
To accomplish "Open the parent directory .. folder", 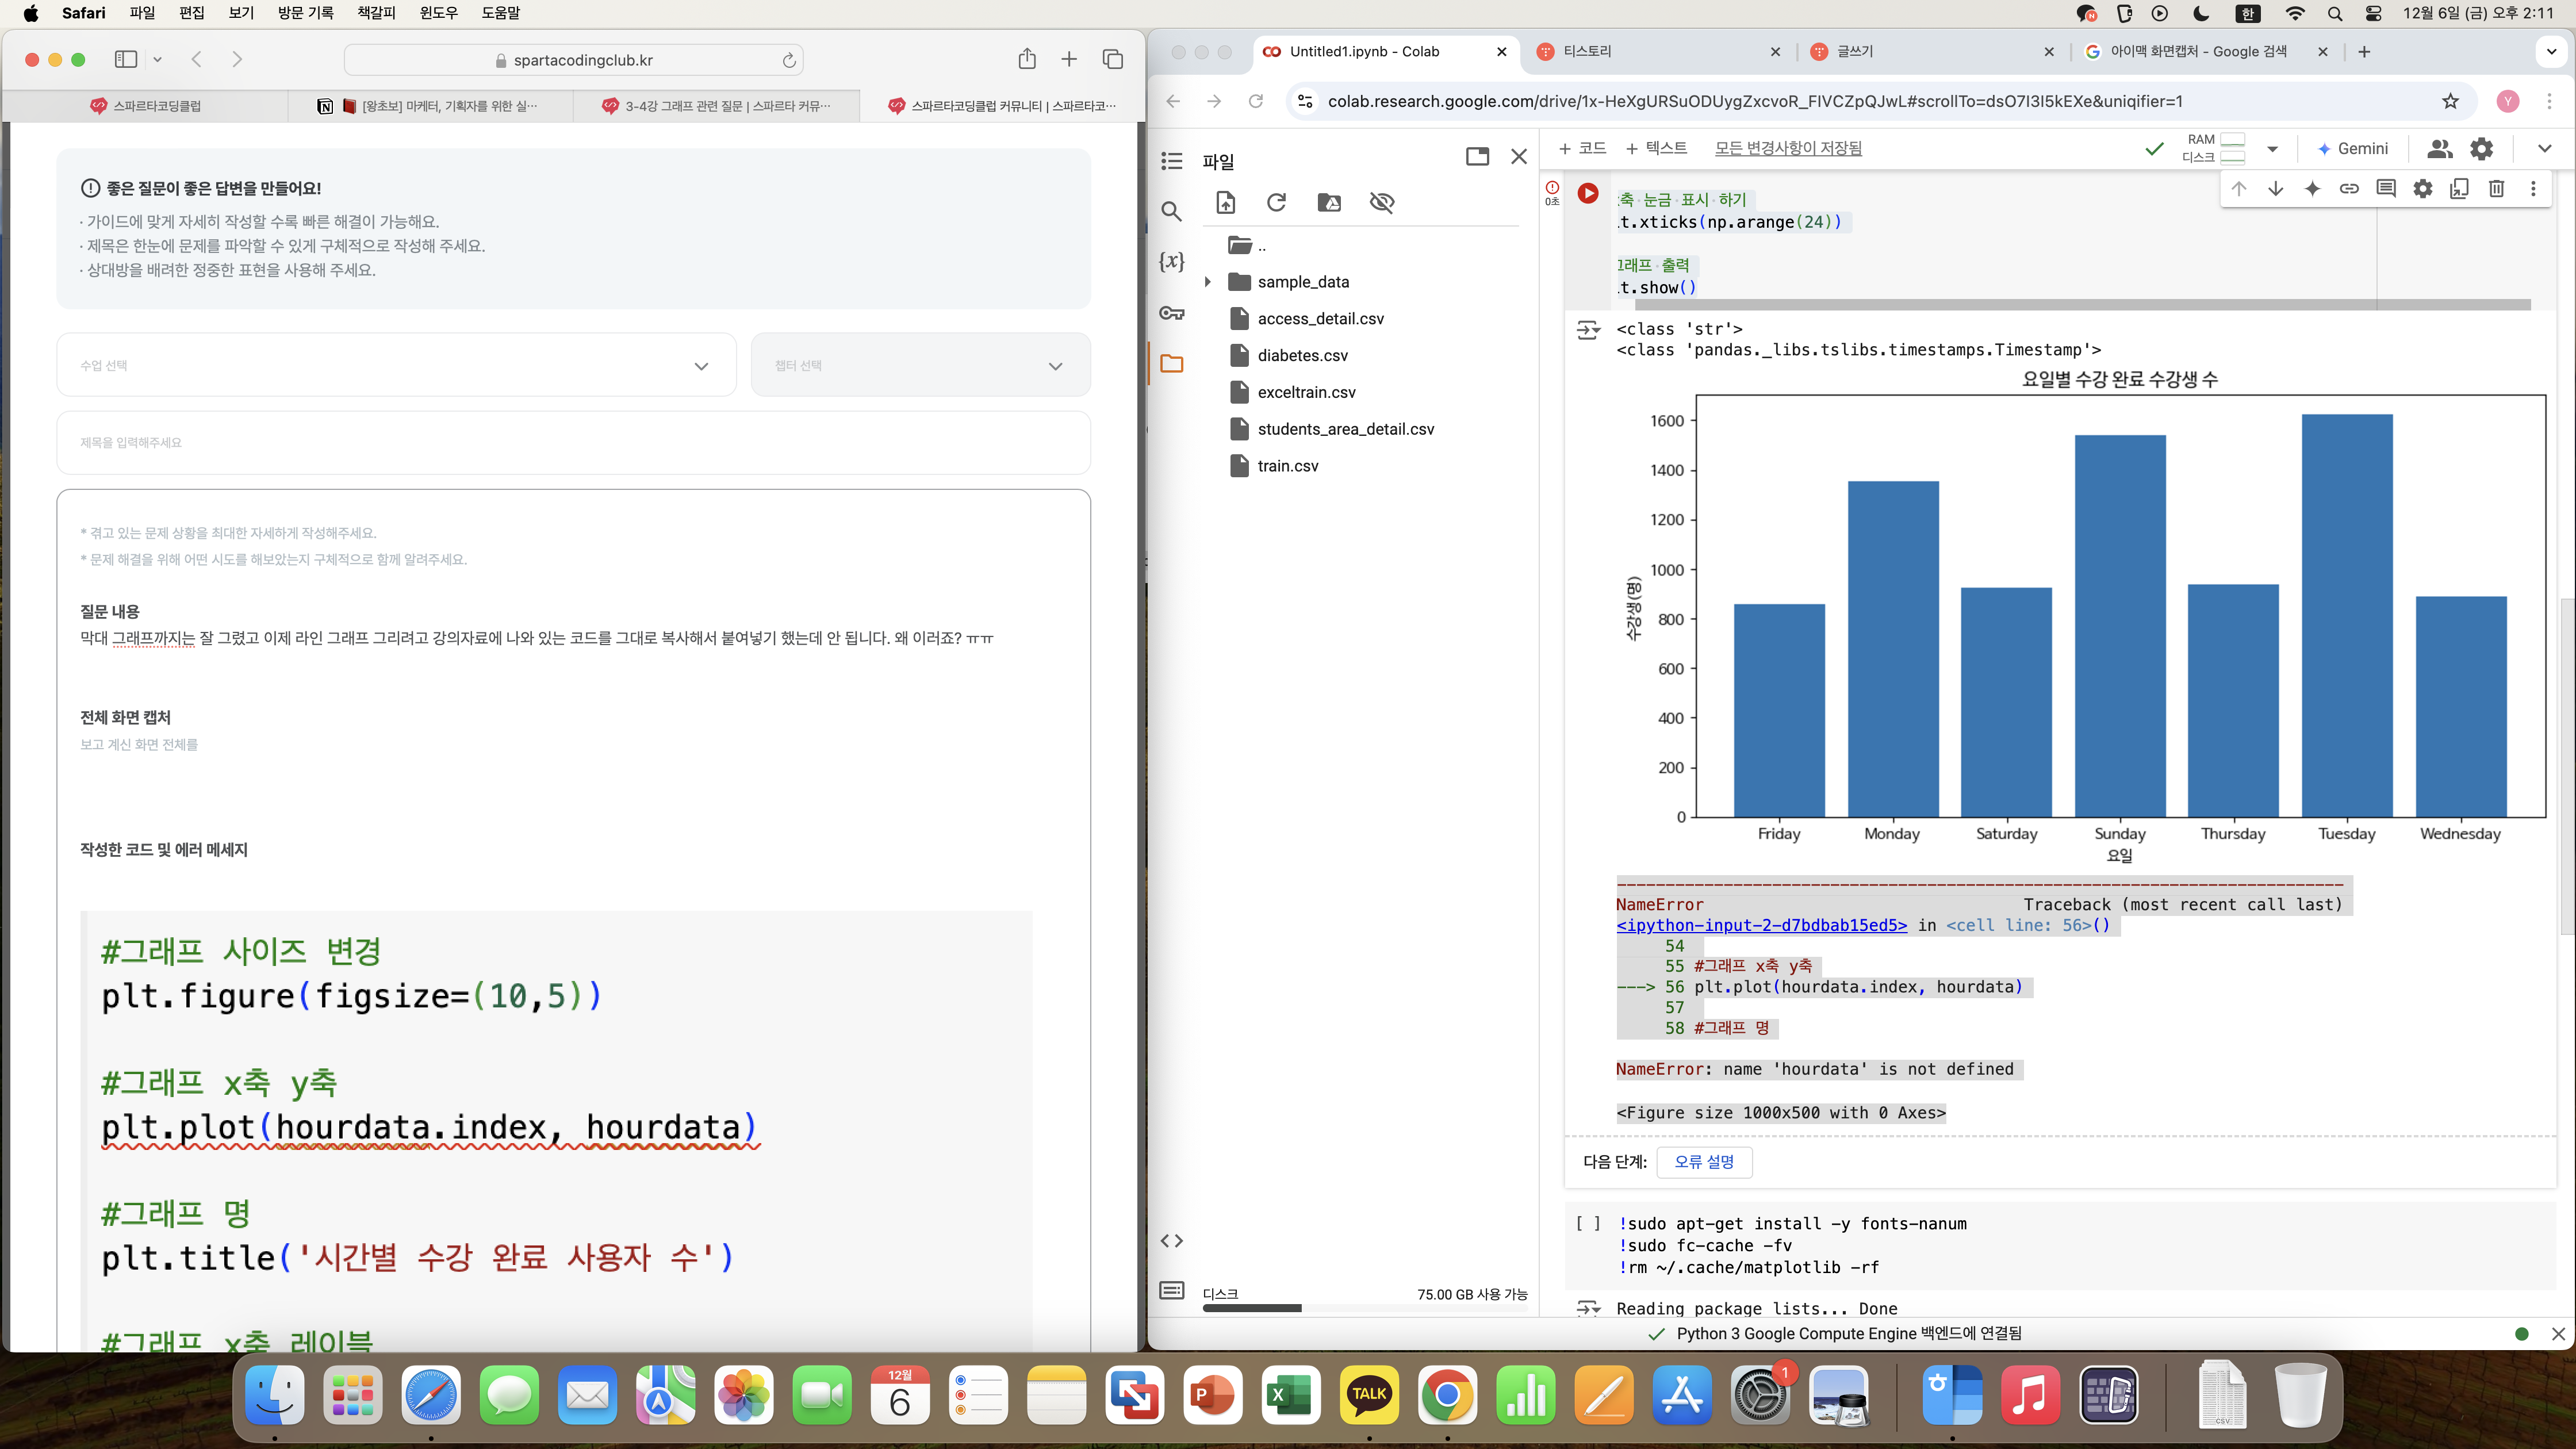I will tap(1247, 245).
